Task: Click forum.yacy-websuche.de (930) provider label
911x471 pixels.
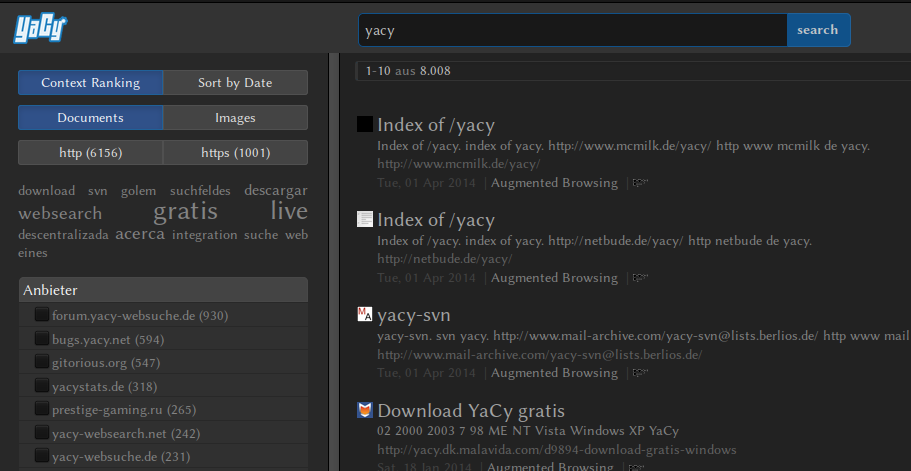Action: (x=140, y=316)
